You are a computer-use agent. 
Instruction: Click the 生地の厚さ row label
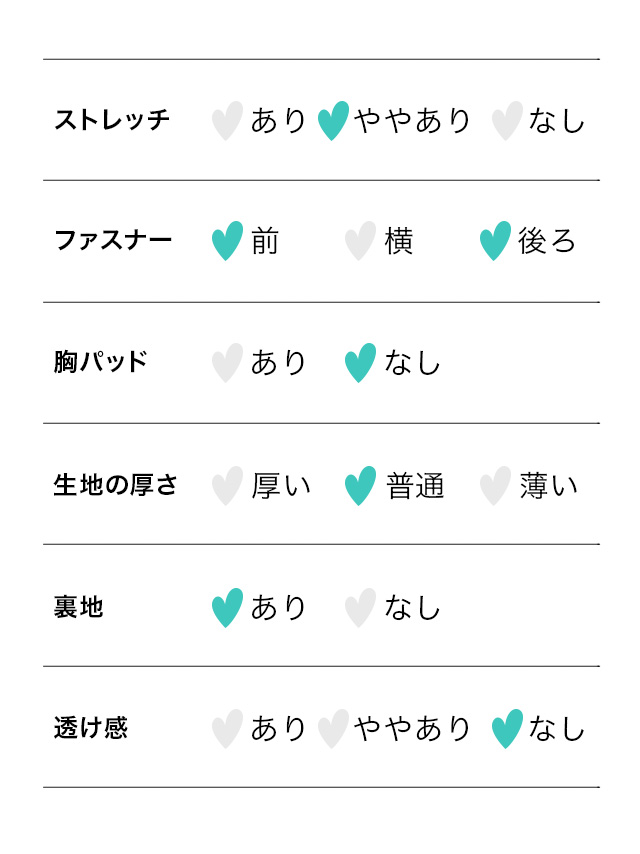click(115, 486)
